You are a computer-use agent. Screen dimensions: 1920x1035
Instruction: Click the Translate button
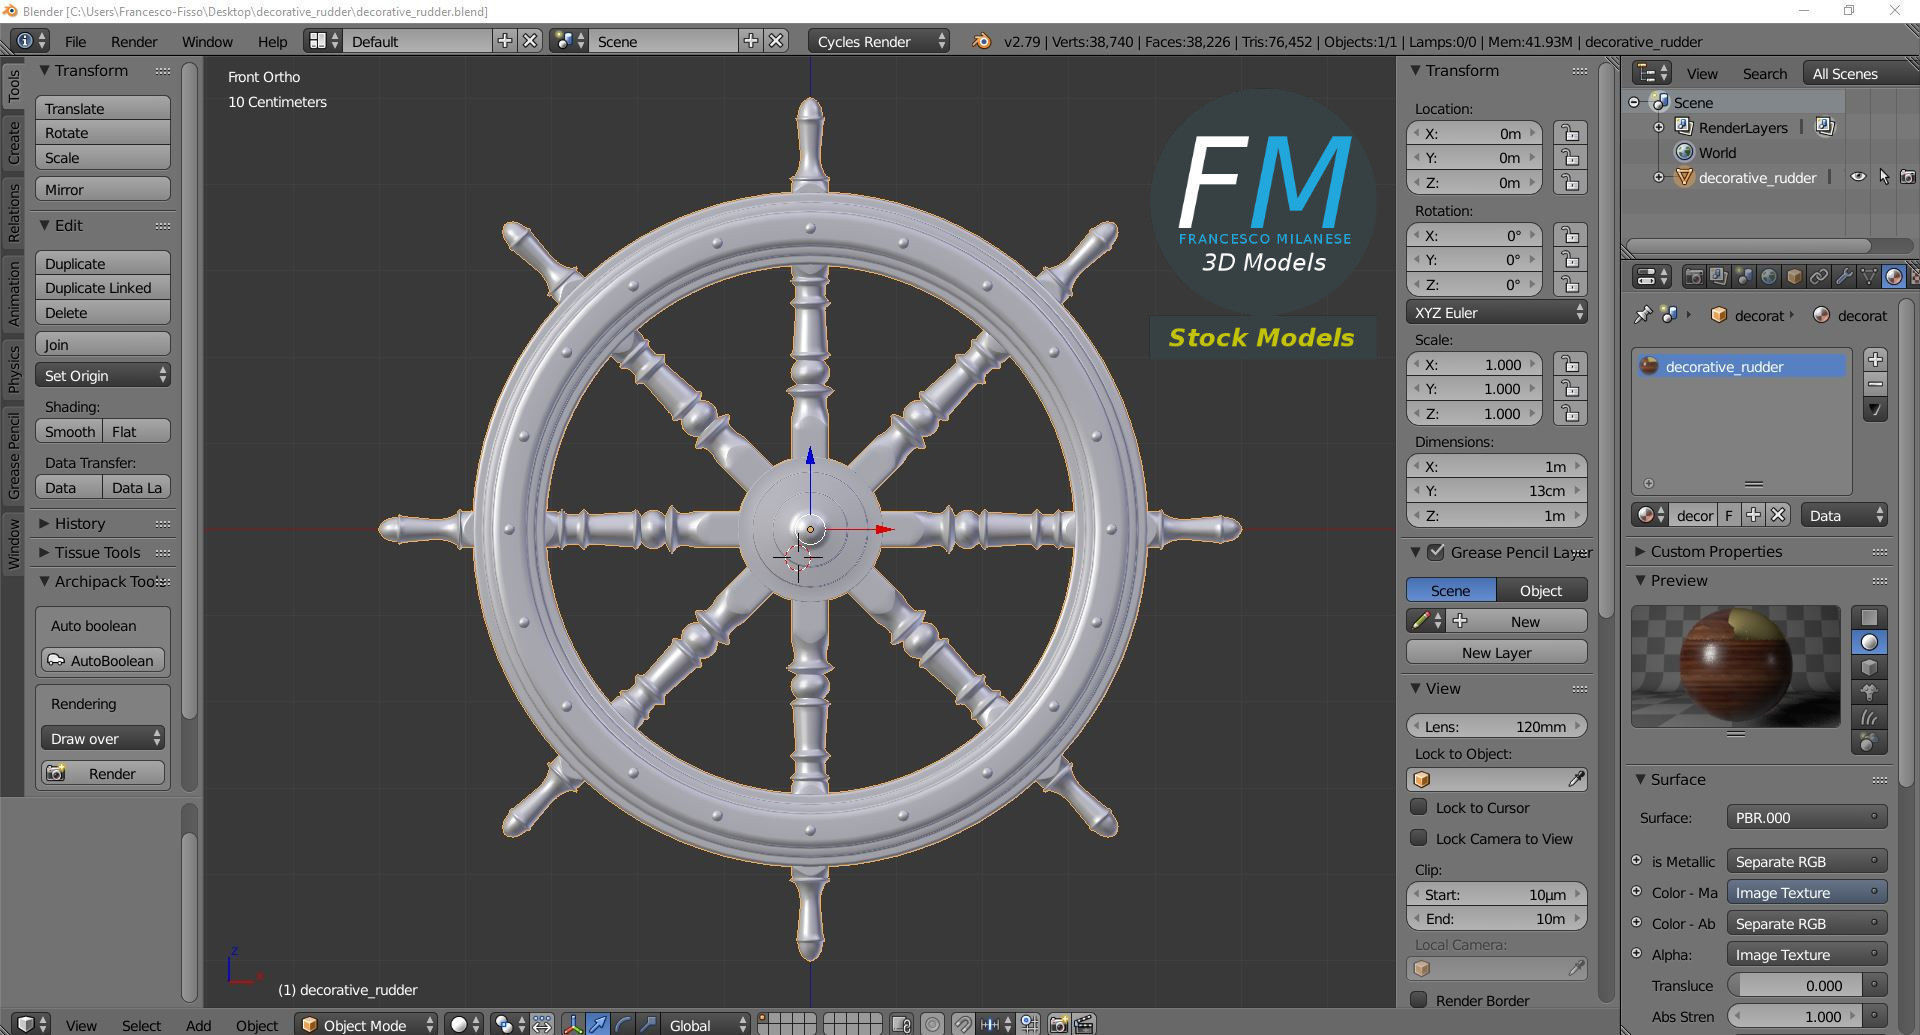[x=103, y=108]
